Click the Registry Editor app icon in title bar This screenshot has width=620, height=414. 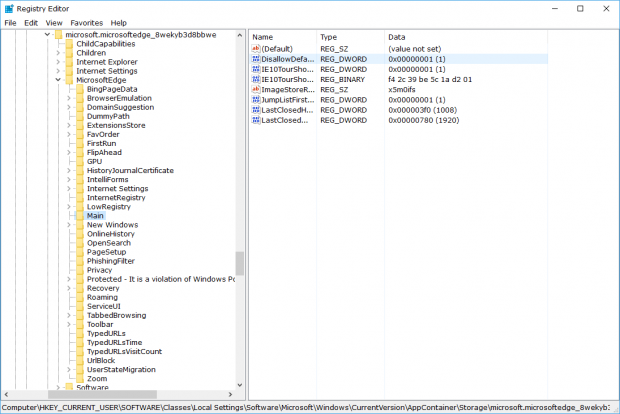(x=9, y=8)
